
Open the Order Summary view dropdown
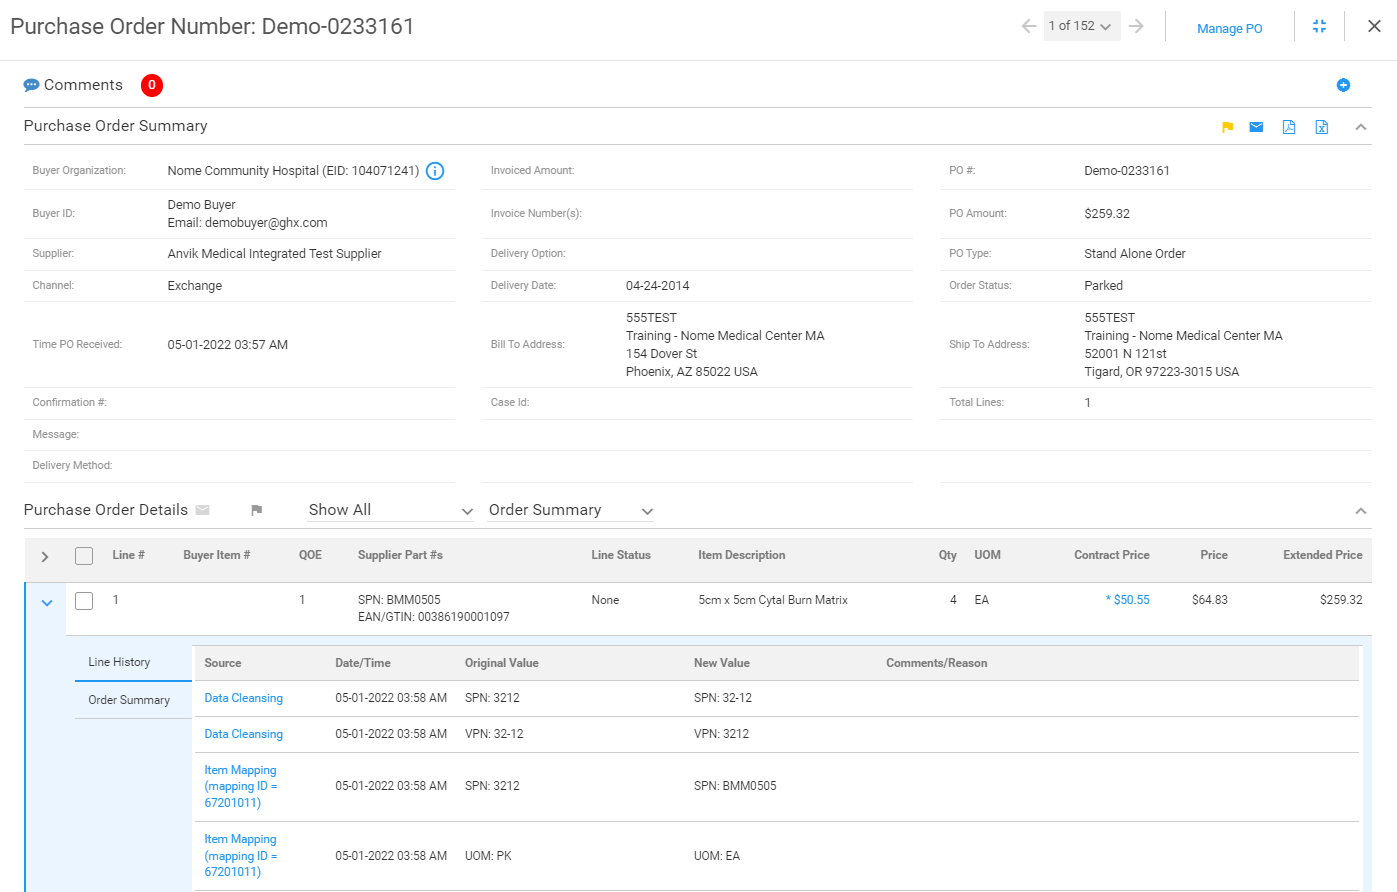pyautogui.click(x=570, y=510)
